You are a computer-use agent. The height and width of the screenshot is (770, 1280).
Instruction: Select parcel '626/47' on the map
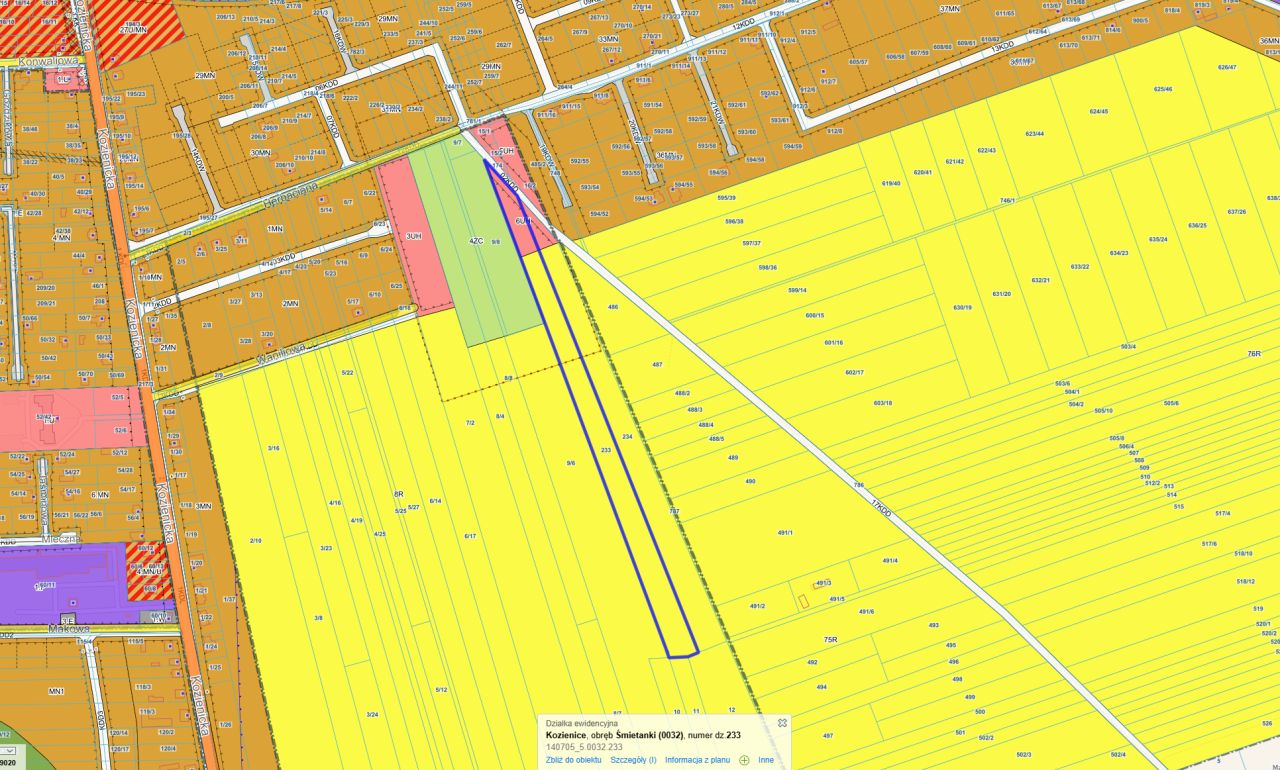click(x=1227, y=67)
